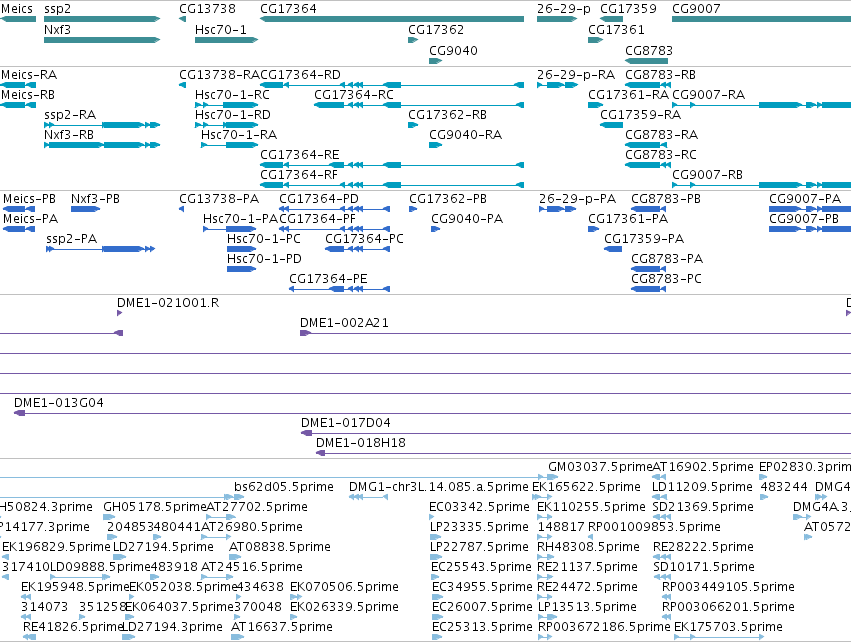
Task: Open EST EC03342.5prime
Action: (479, 507)
